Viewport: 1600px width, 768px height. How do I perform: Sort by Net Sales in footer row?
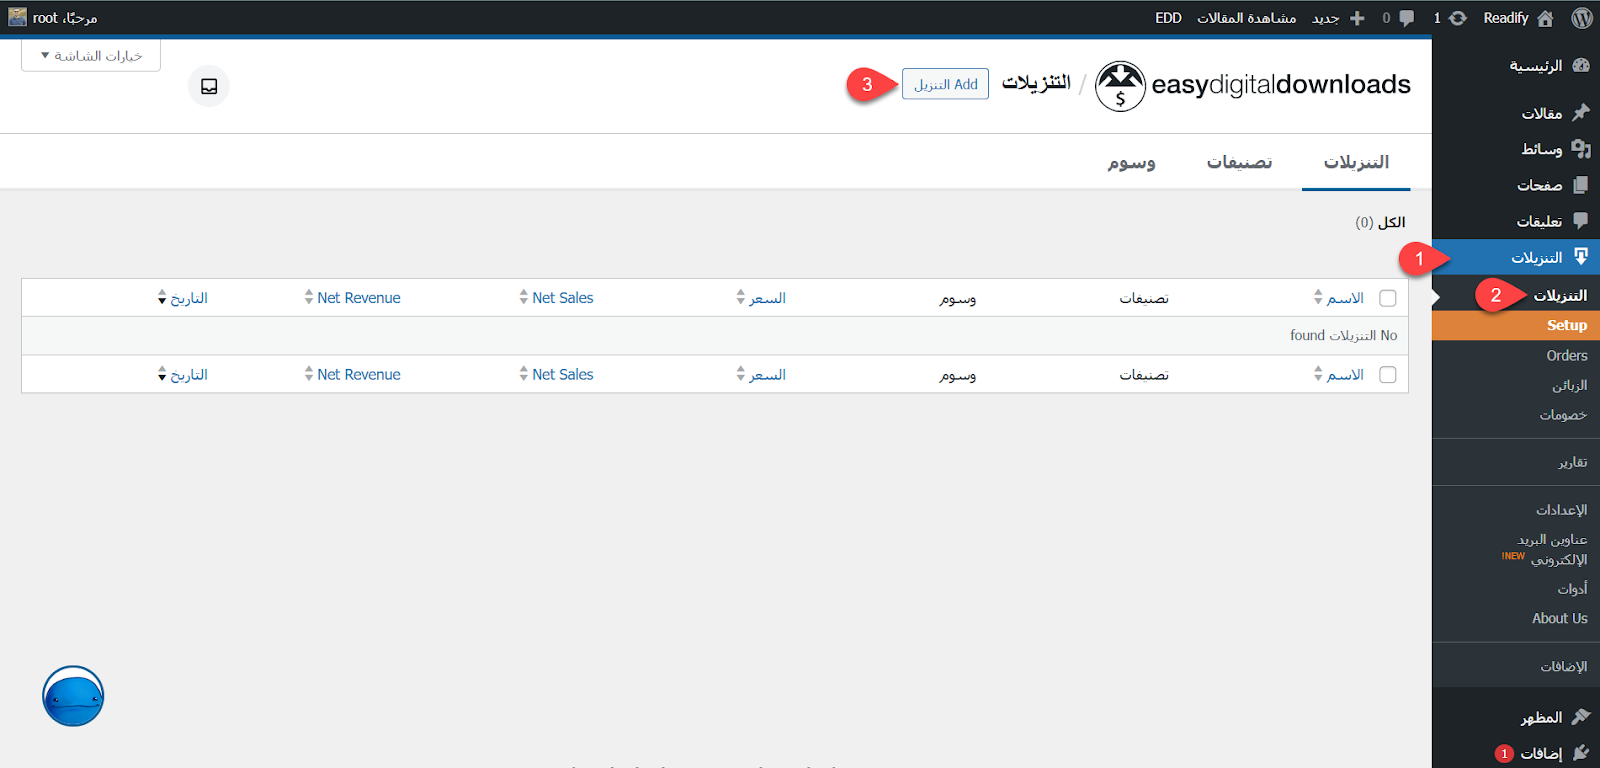(556, 375)
